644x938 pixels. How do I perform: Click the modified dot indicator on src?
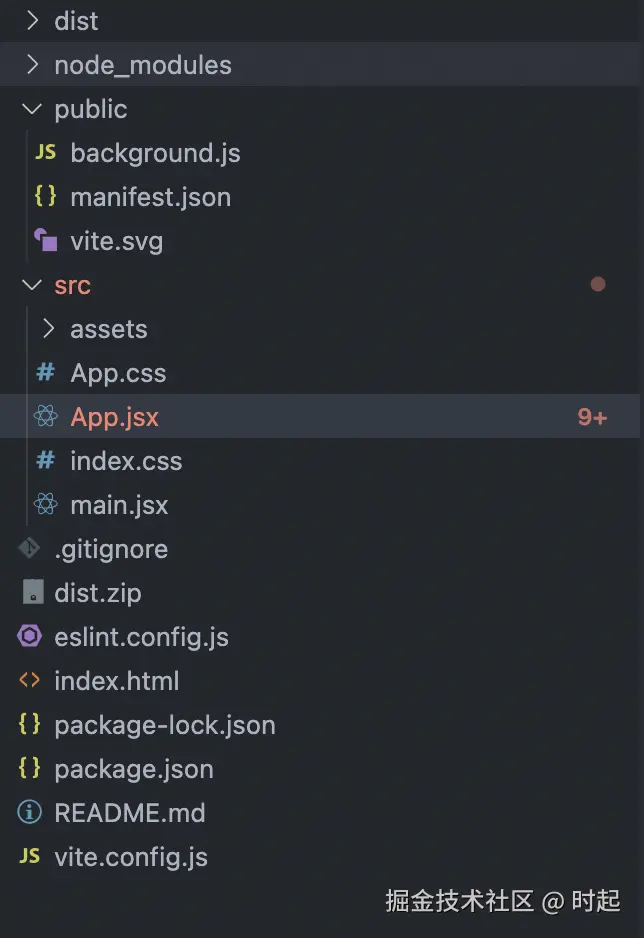click(598, 285)
